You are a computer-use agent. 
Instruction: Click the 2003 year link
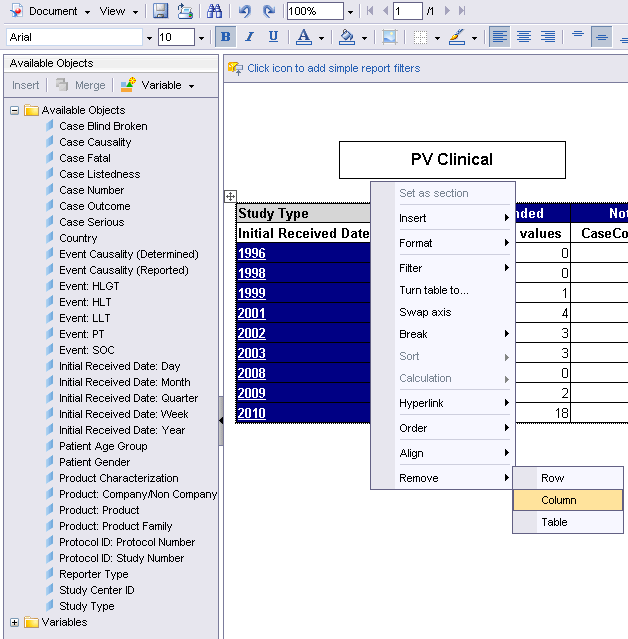[x=251, y=353]
